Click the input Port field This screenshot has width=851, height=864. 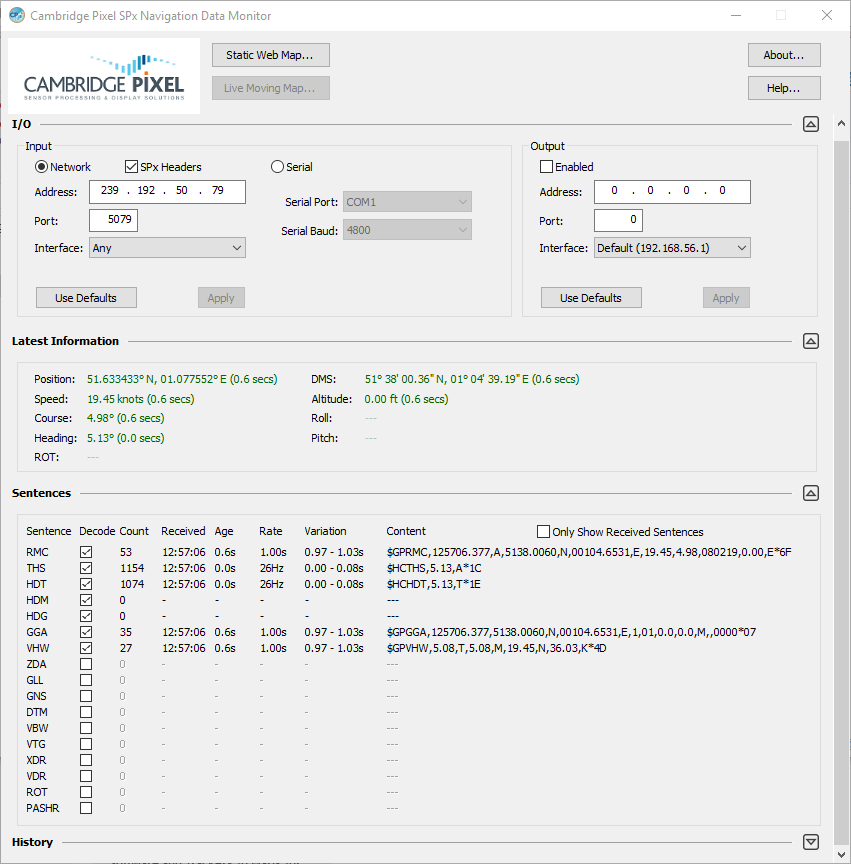click(x=113, y=220)
